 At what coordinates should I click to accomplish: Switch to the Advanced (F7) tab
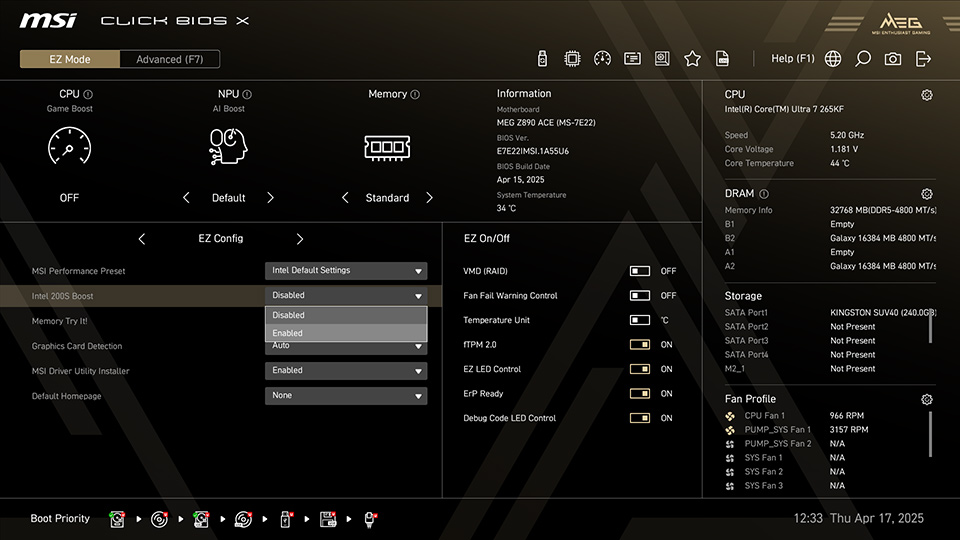169,59
